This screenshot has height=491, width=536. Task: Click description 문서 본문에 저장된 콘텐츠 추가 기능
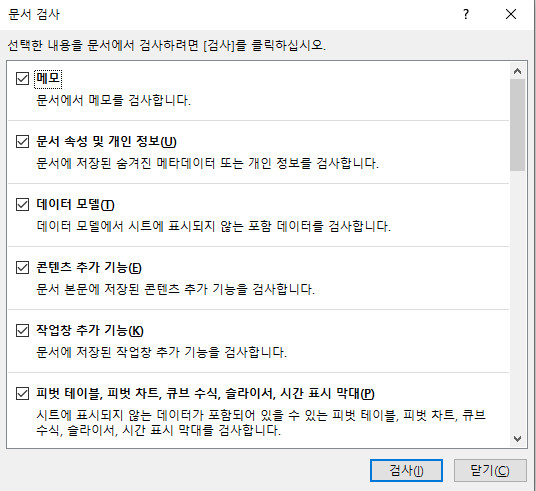point(175,289)
